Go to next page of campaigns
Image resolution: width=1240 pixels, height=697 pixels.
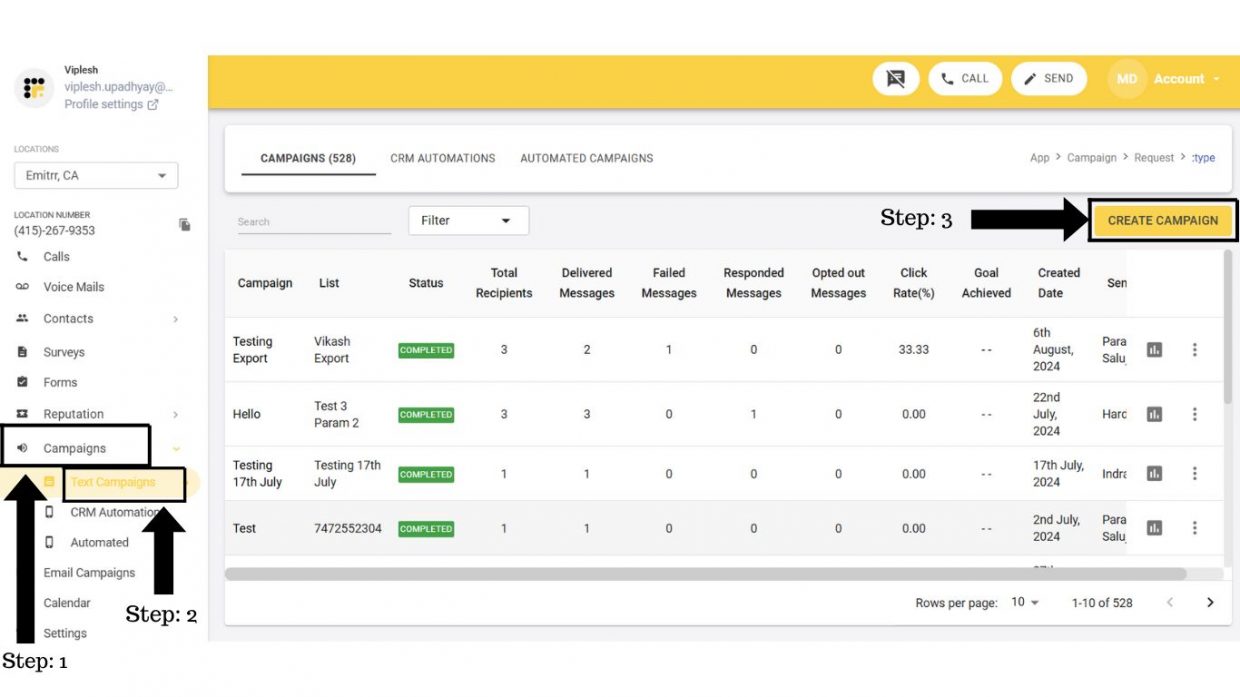(x=1210, y=602)
